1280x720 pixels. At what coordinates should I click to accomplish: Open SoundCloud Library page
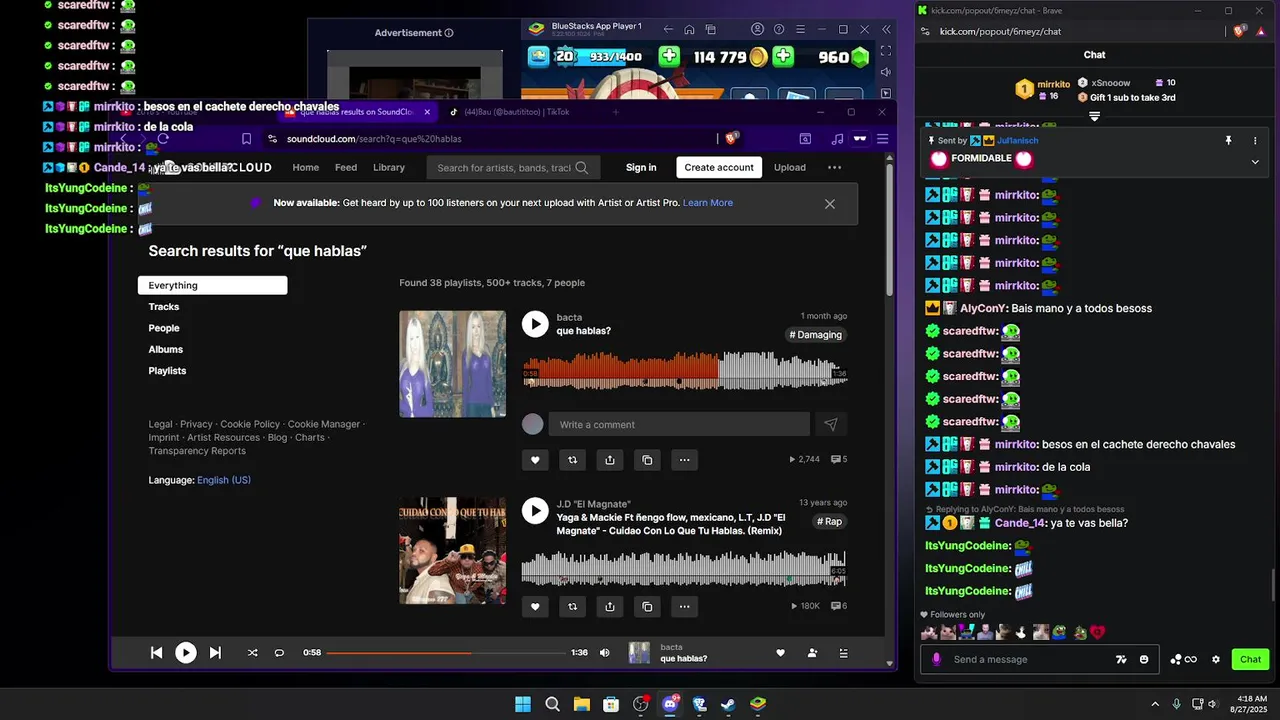point(389,167)
